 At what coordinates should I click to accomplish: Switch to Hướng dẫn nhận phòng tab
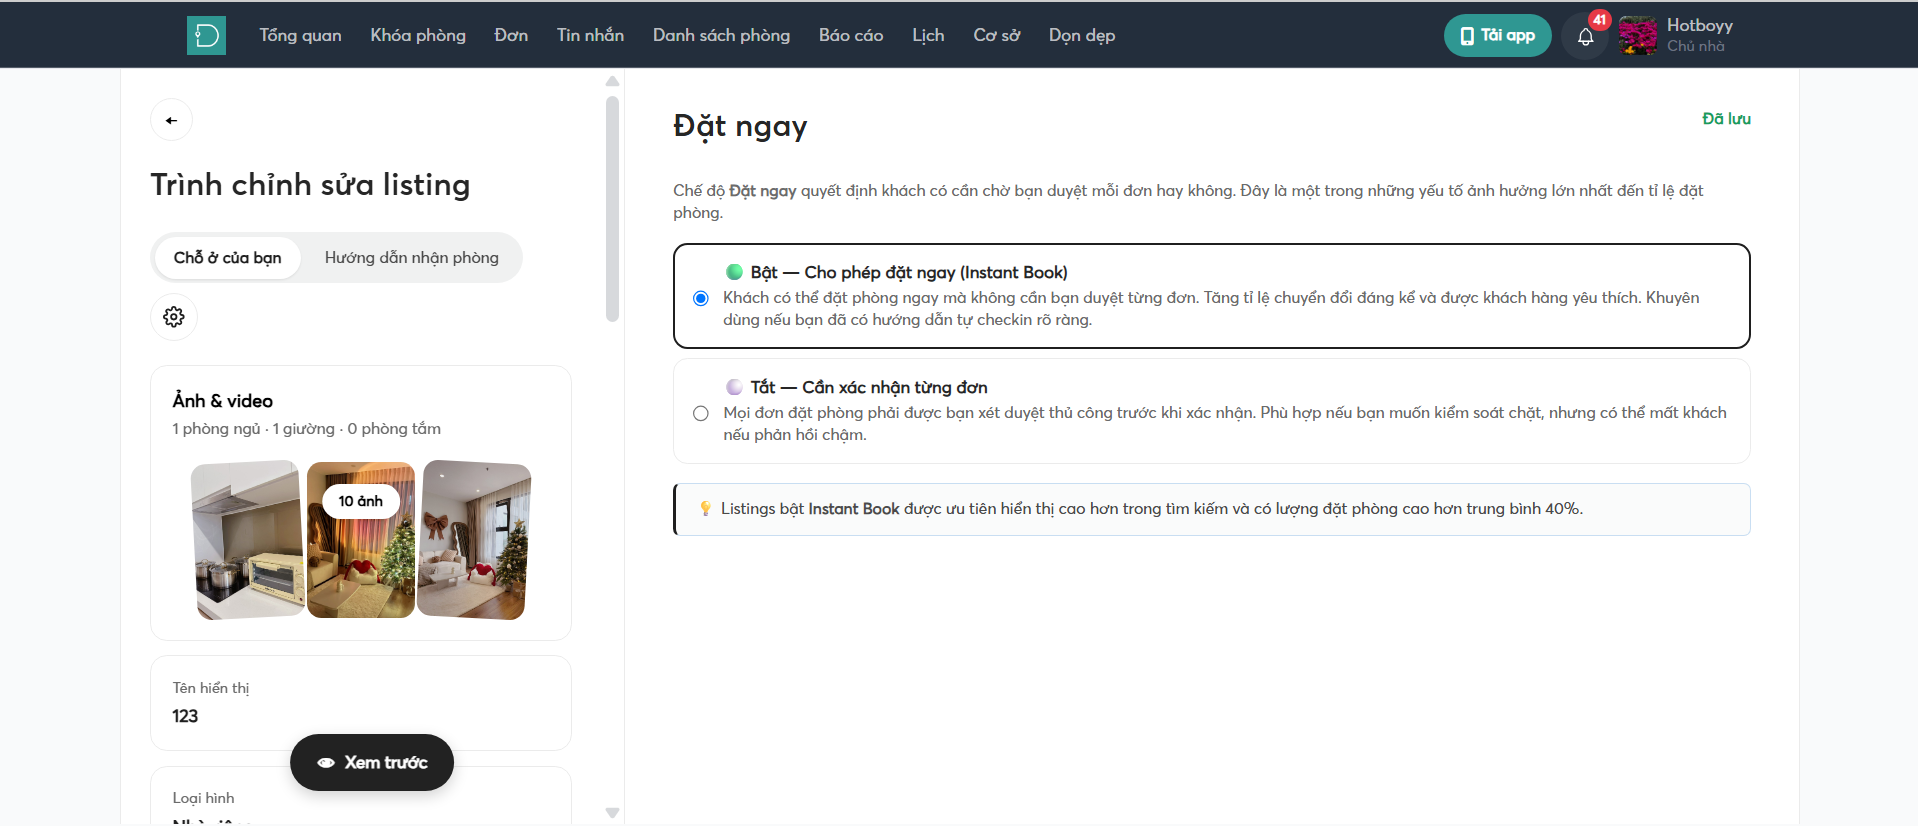(411, 258)
